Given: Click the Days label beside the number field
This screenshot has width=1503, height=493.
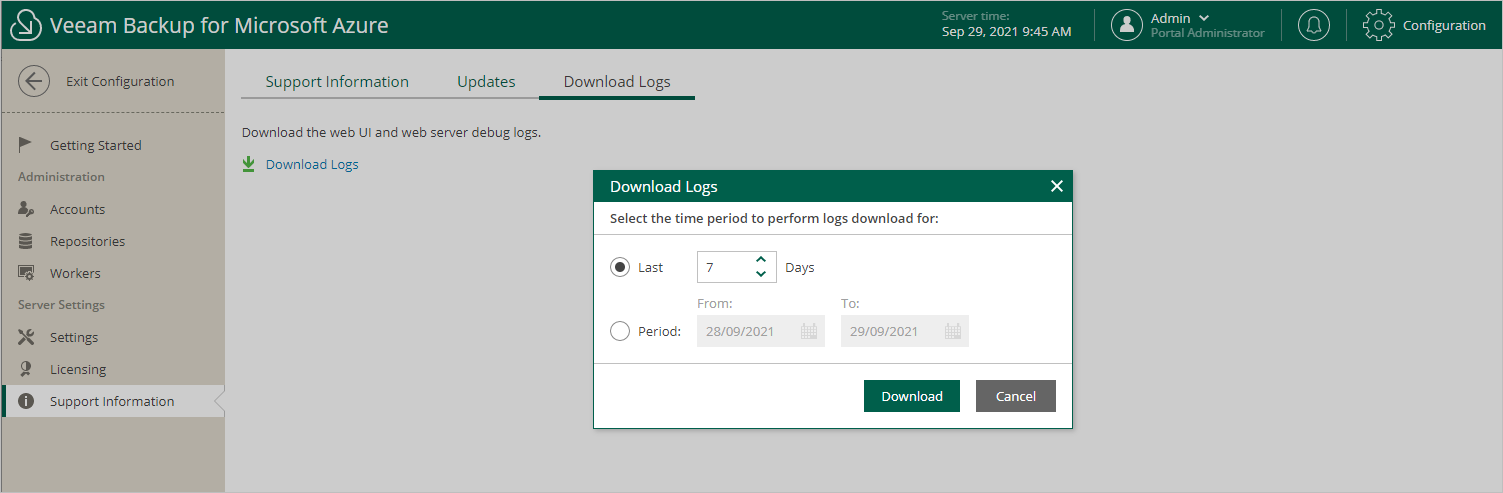Looking at the screenshot, I should point(800,267).
